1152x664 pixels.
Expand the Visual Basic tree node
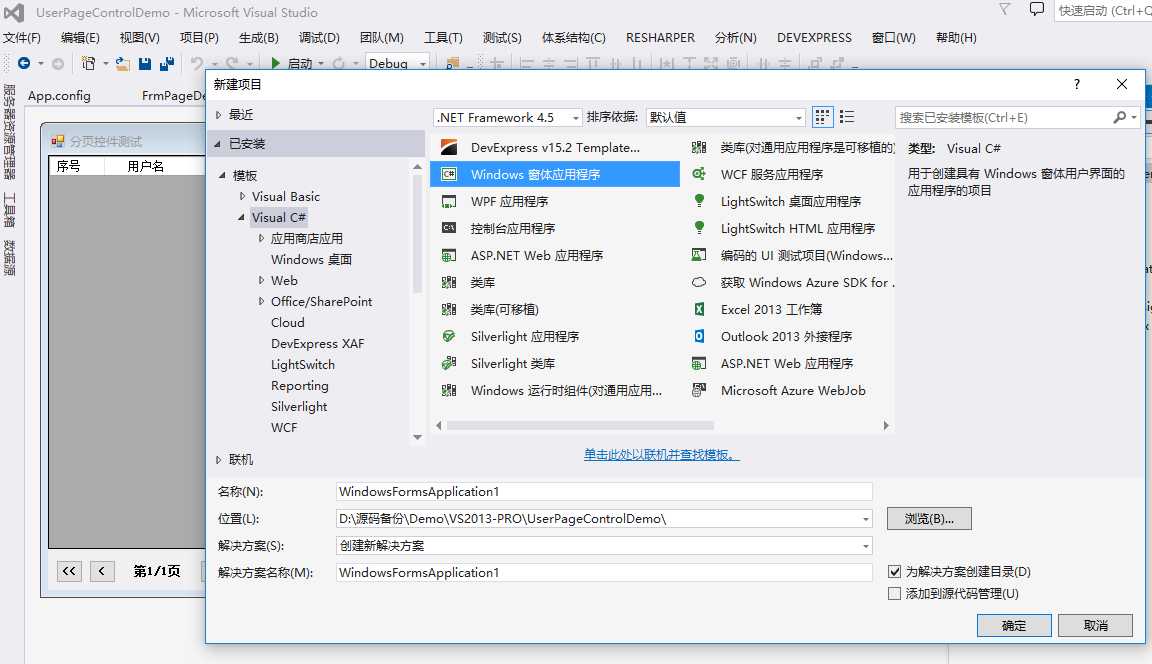pyautogui.click(x=242, y=197)
